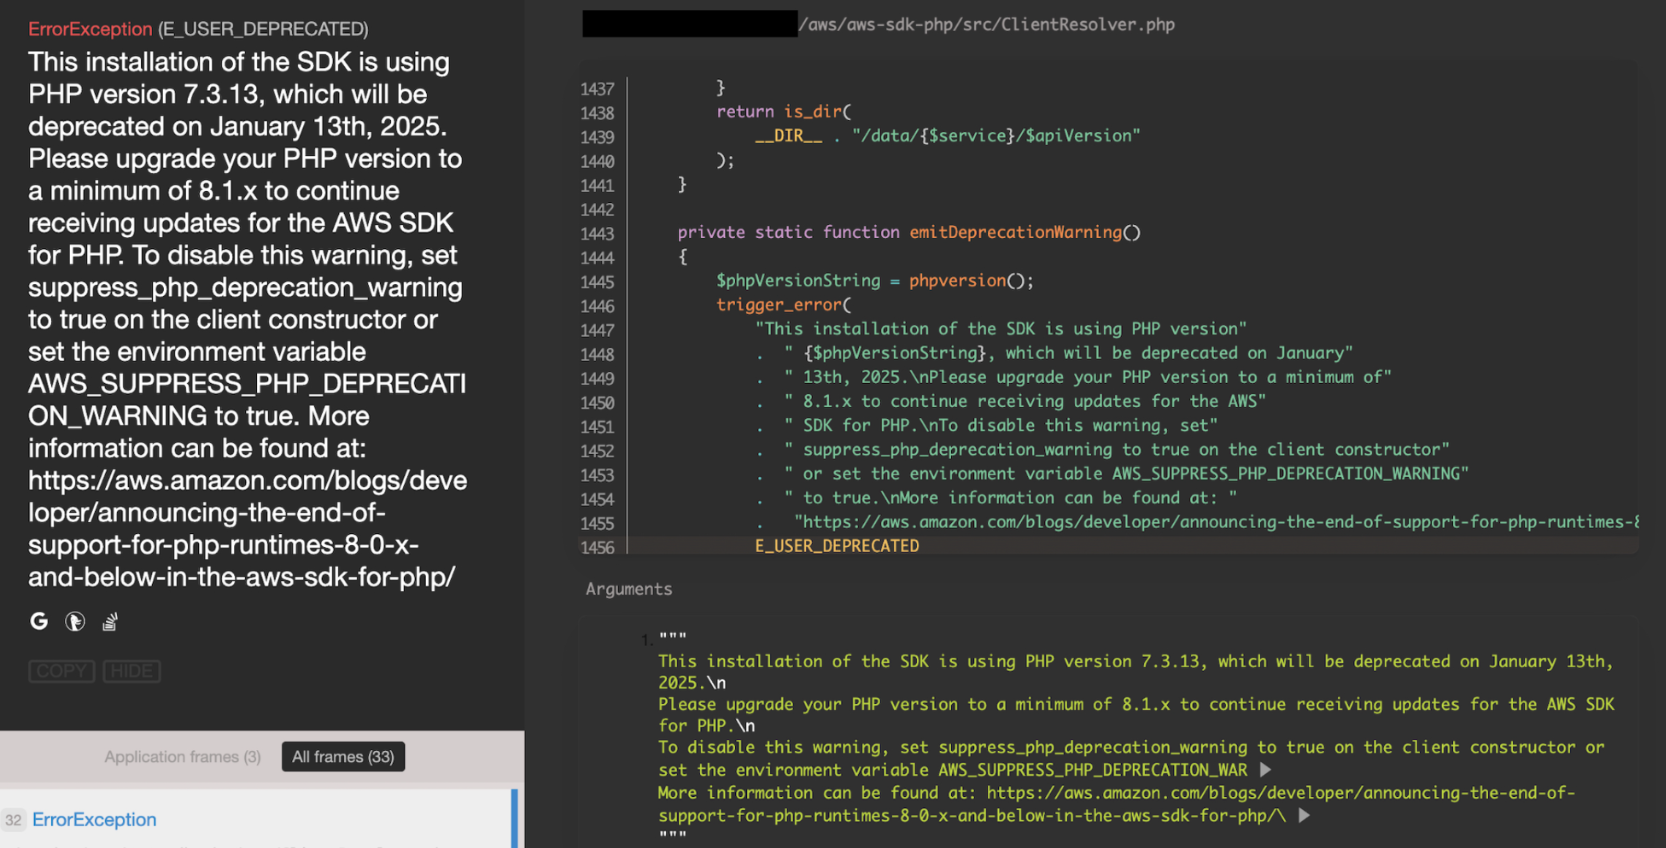
Task: Search the error on Stack Overflow
Action: click(x=110, y=621)
